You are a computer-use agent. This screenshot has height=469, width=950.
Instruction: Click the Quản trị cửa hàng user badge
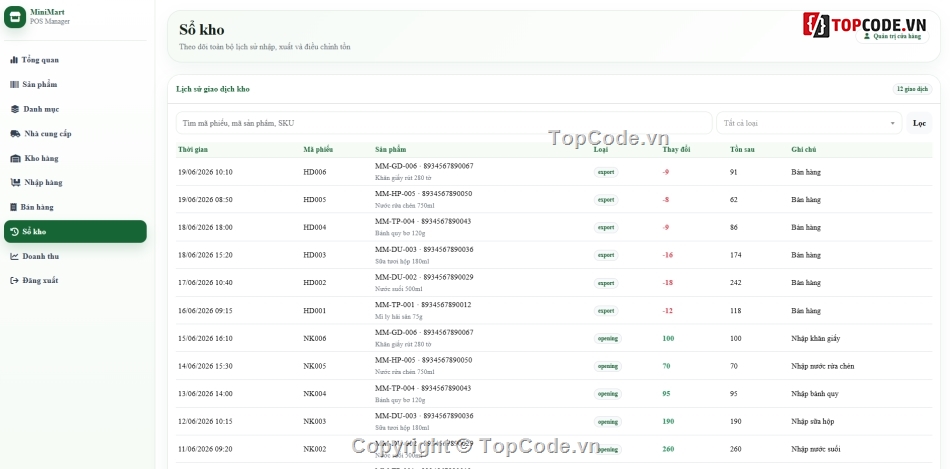pyautogui.click(x=892, y=36)
